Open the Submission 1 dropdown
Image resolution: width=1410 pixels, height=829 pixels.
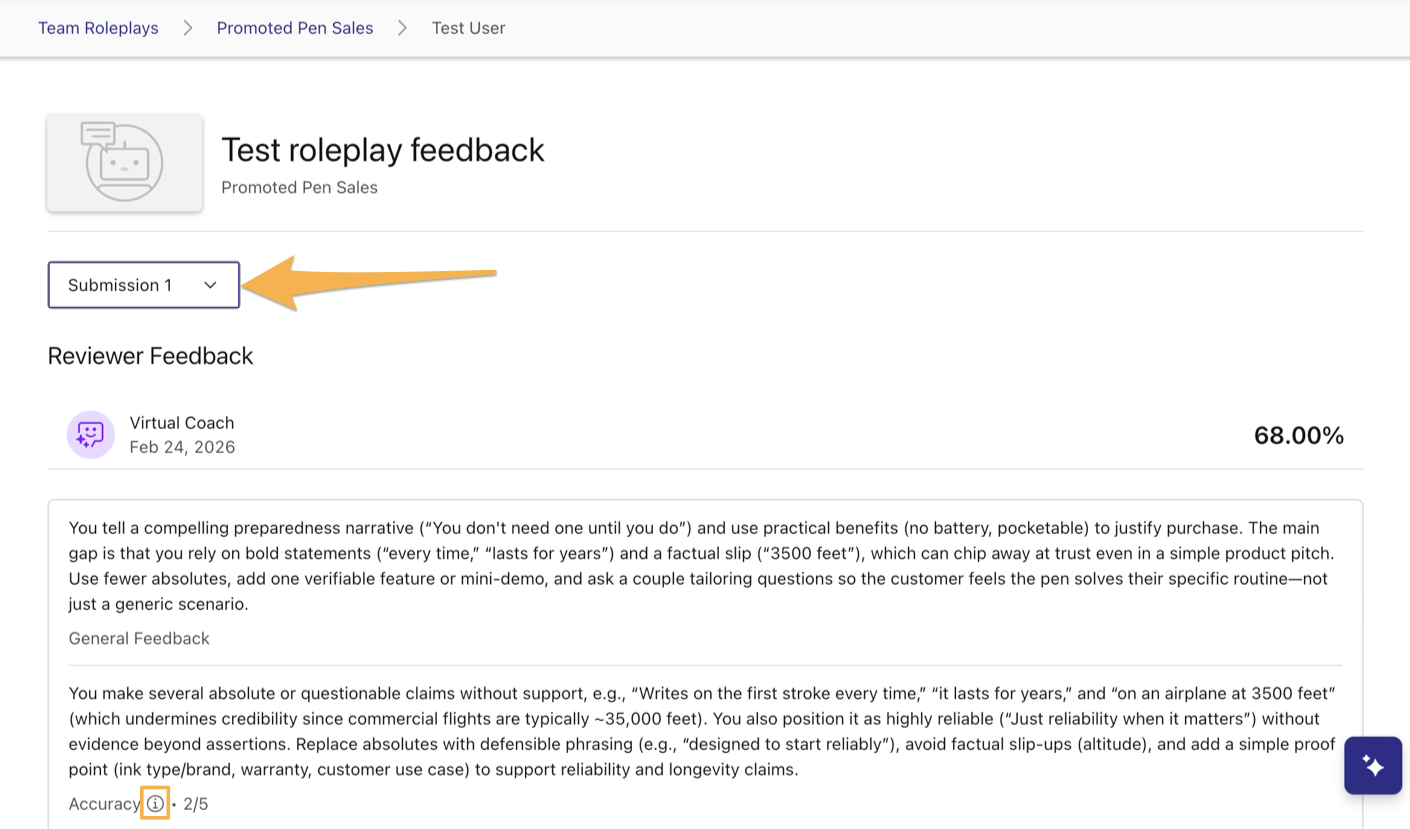pos(143,285)
